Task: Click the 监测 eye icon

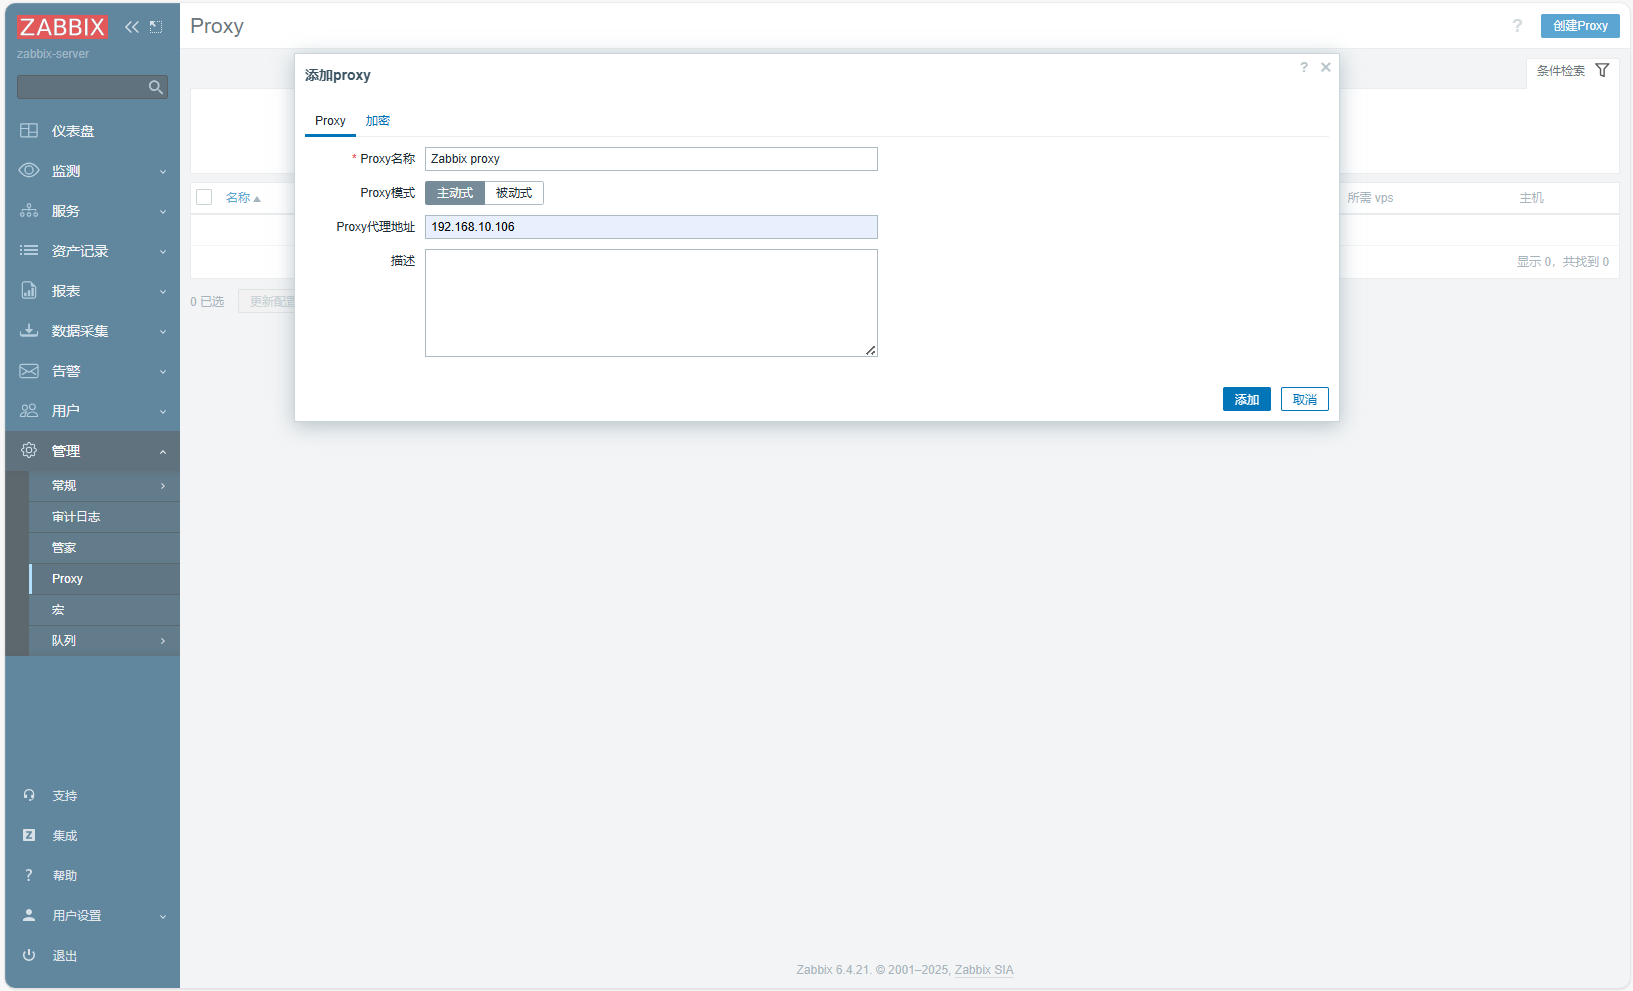Action: [x=29, y=171]
